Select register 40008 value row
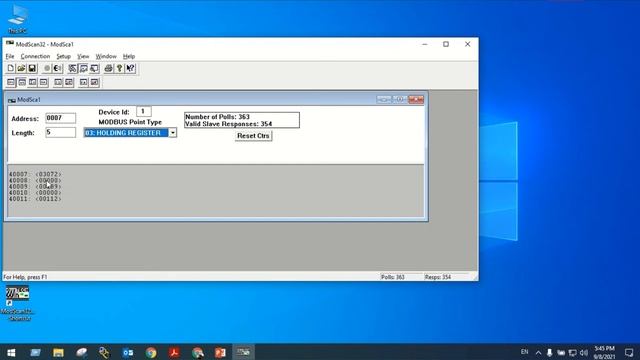 click(x=35, y=180)
